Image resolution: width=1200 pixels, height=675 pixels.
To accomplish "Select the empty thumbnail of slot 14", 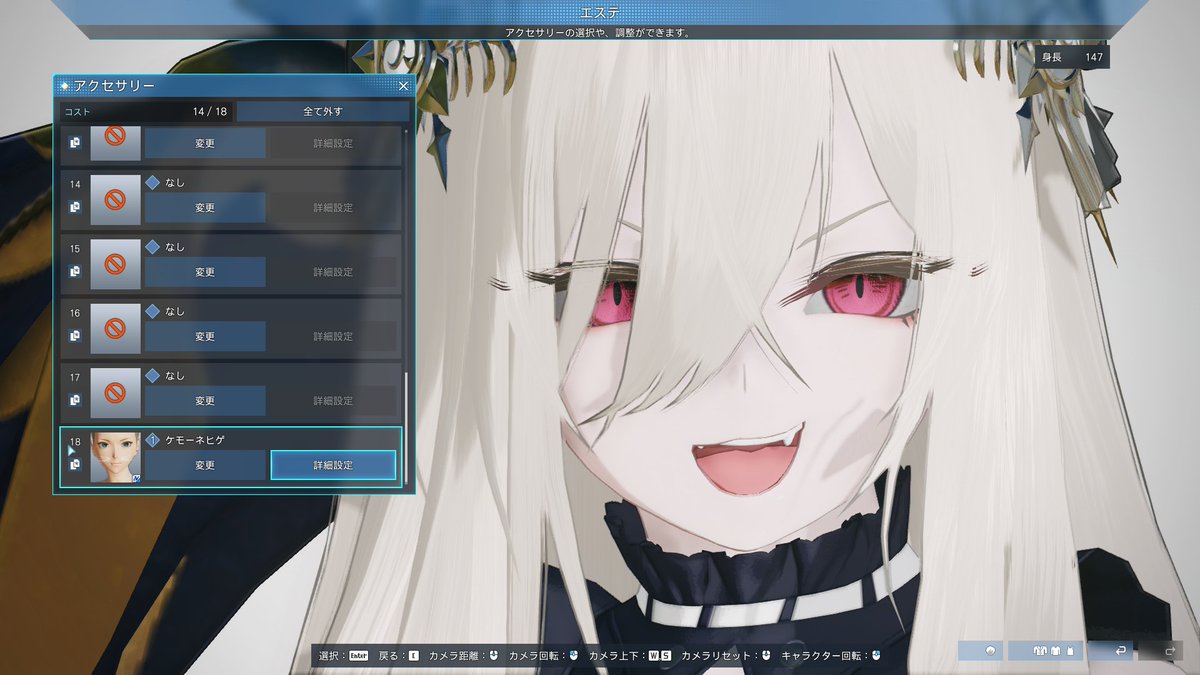I will coord(115,200).
